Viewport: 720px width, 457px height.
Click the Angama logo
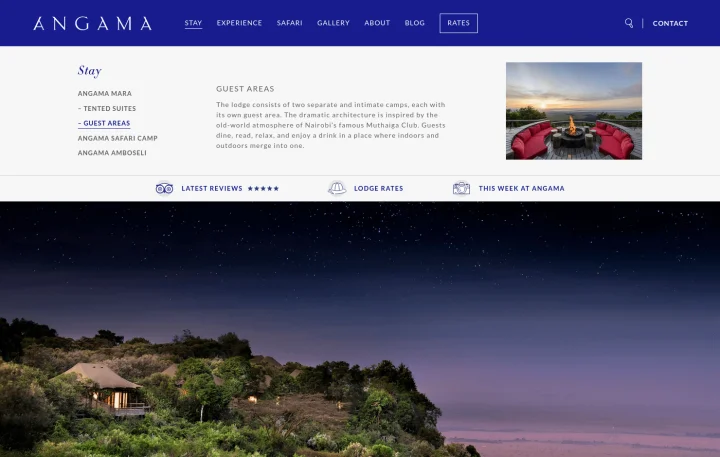92,23
